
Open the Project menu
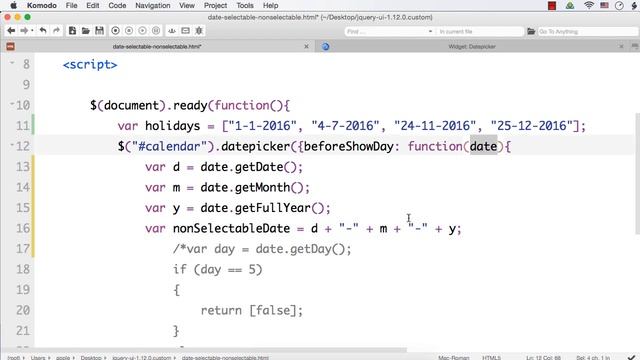pos(216,5)
